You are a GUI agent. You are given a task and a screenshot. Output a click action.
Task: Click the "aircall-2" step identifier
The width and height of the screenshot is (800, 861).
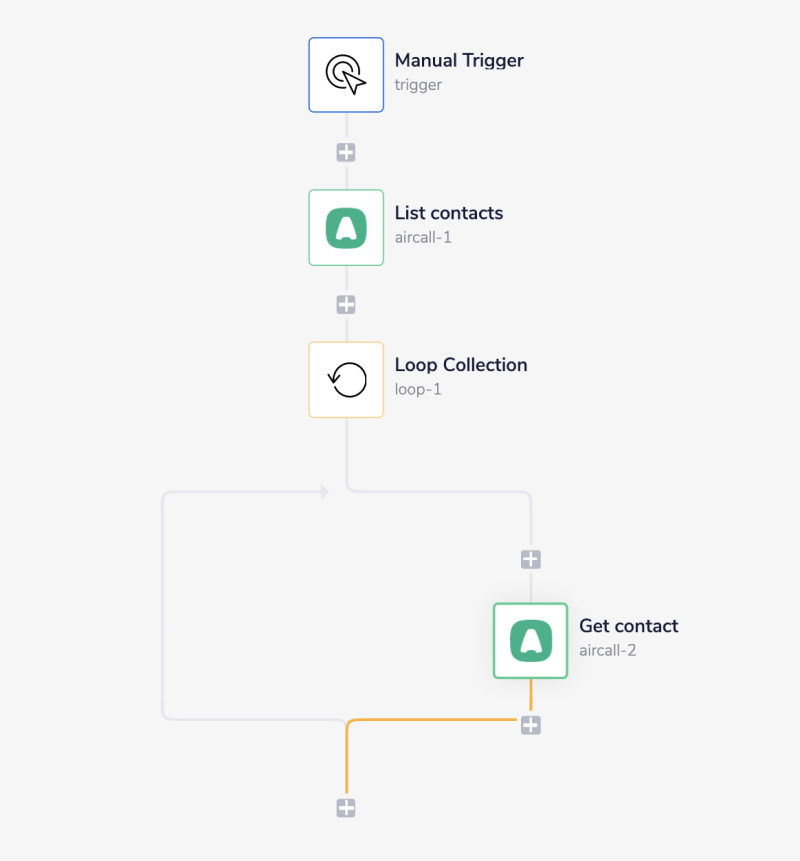[x=608, y=651]
